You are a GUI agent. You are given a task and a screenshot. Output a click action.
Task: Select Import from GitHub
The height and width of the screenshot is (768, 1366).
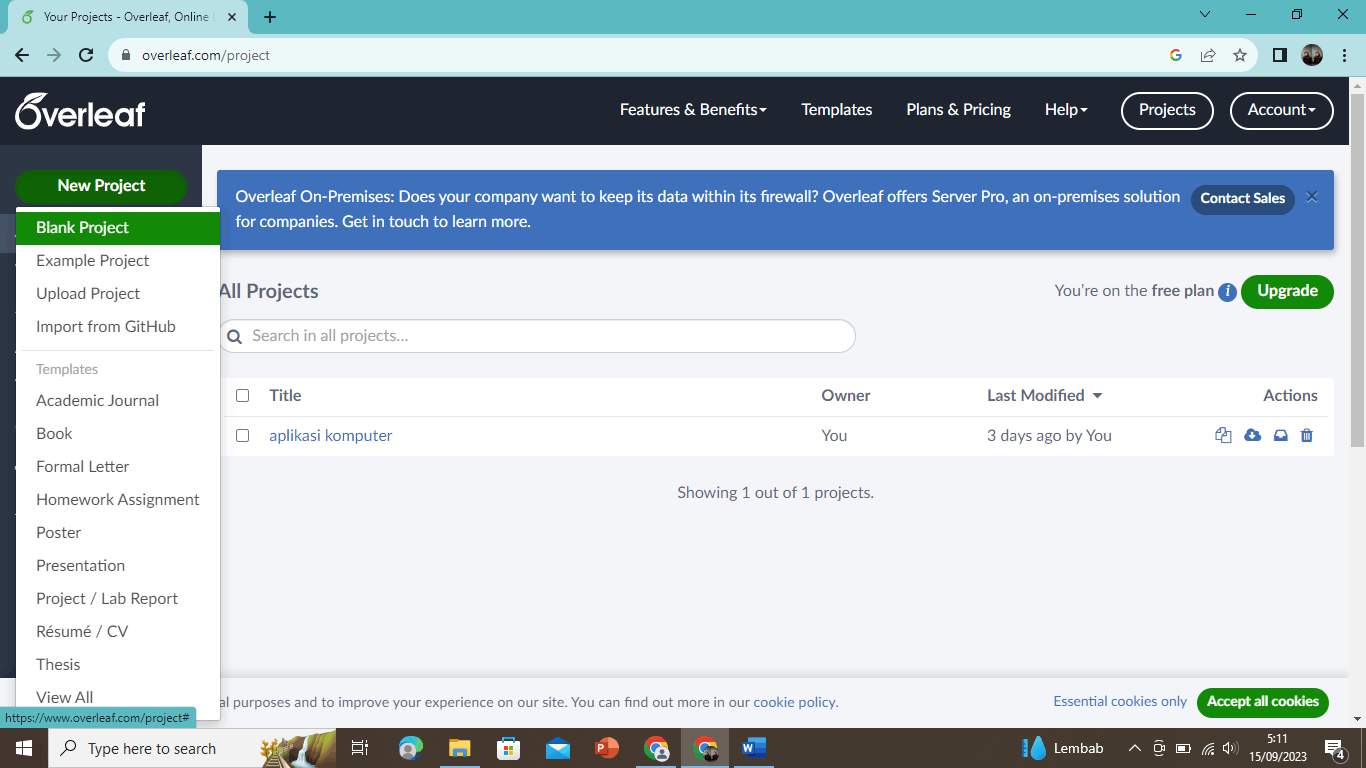[118, 327]
